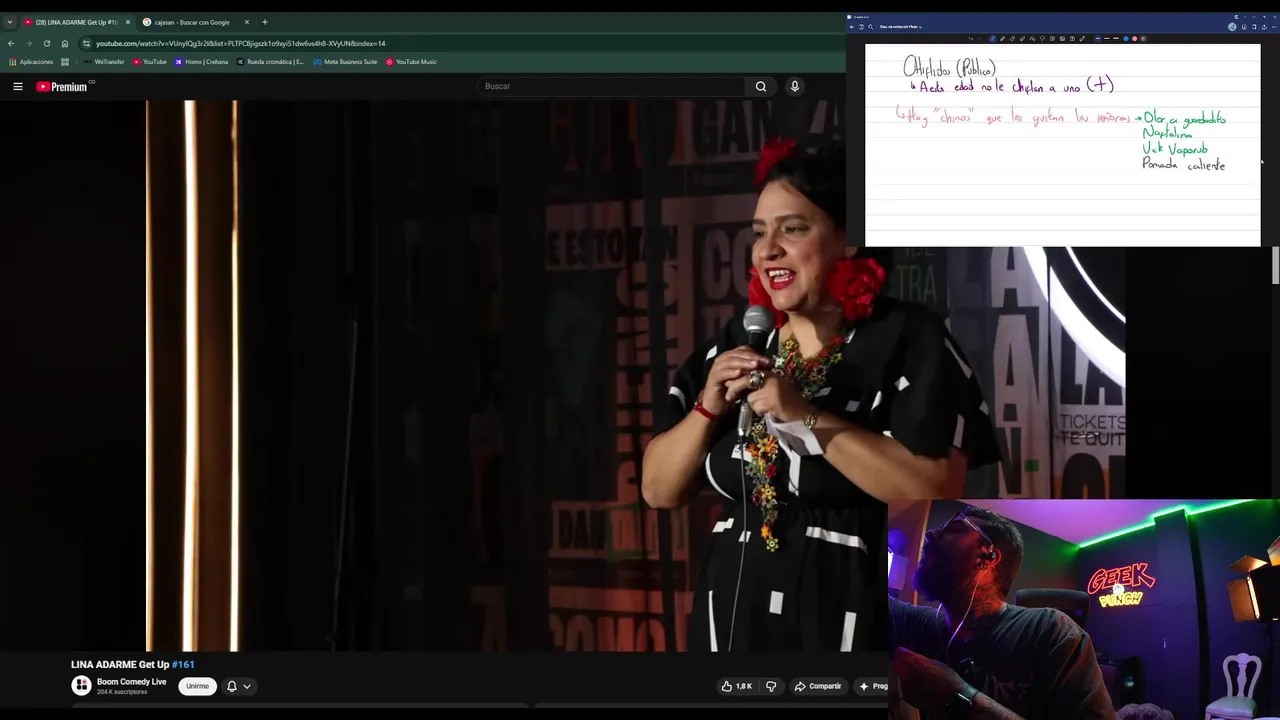1280x720 pixels.
Task: Expand the notification options chevron
Action: pyautogui.click(x=247, y=686)
